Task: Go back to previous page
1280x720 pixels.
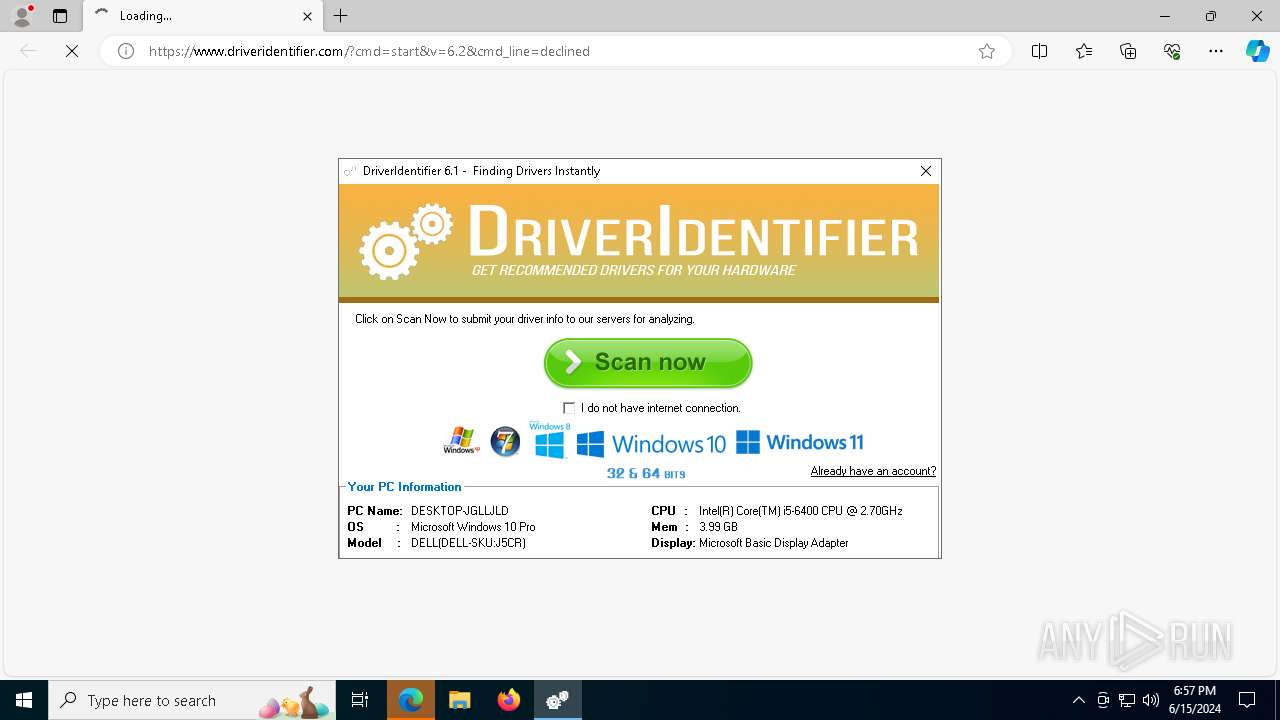Action: pyautogui.click(x=28, y=51)
